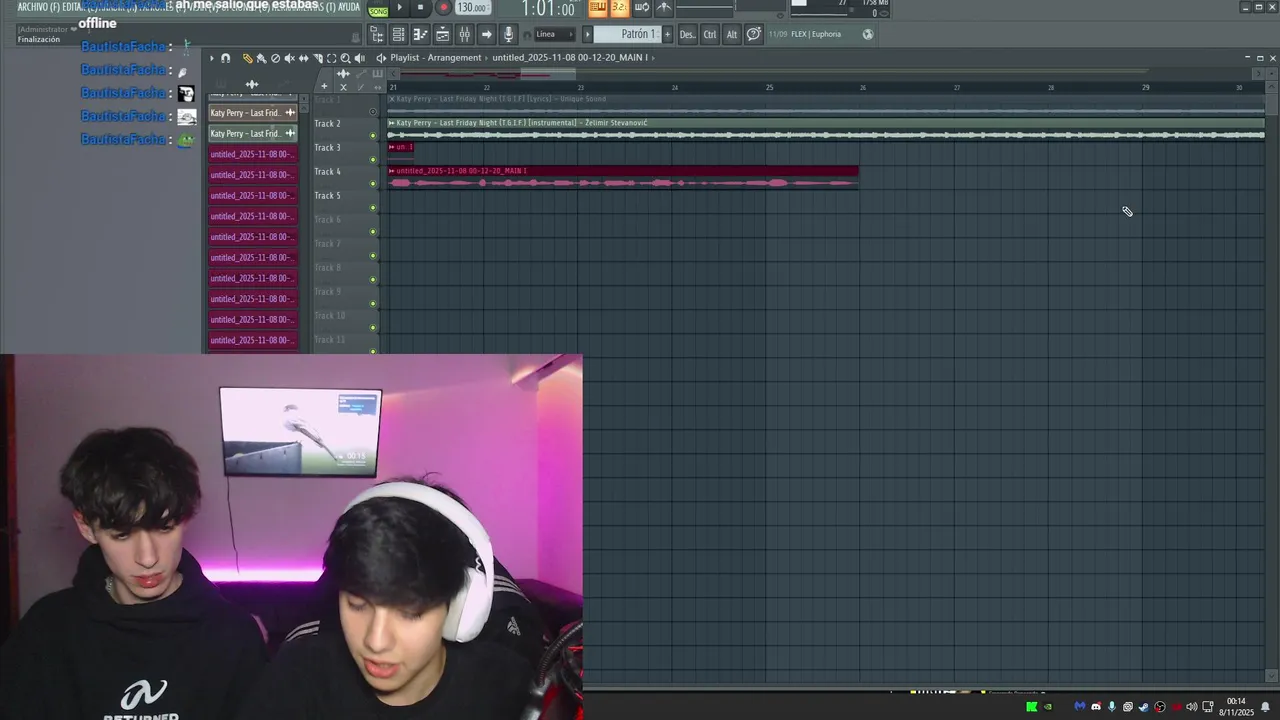1280x720 pixels.
Task: Click the Malwarebytes tray icon
Action: (1079, 707)
